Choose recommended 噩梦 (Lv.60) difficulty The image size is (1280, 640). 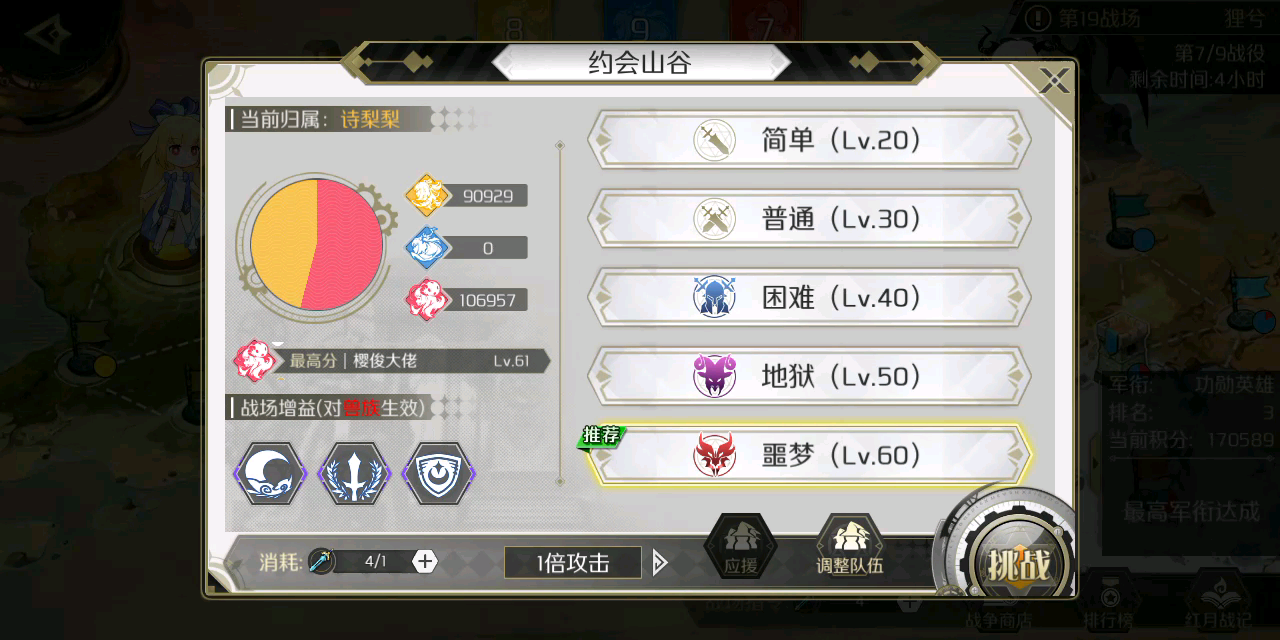[x=809, y=455]
